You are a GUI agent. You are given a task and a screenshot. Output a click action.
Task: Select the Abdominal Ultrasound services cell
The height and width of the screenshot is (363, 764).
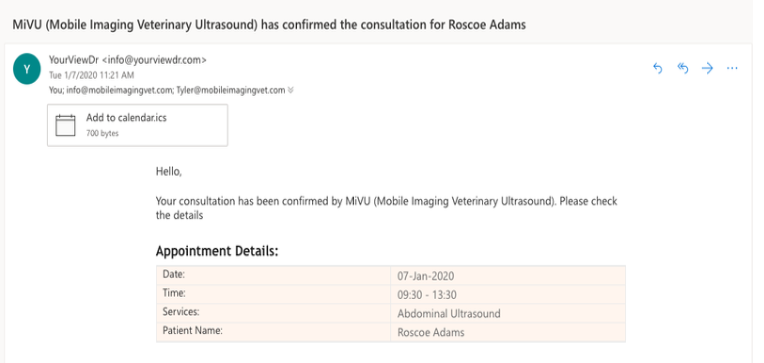click(508, 313)
